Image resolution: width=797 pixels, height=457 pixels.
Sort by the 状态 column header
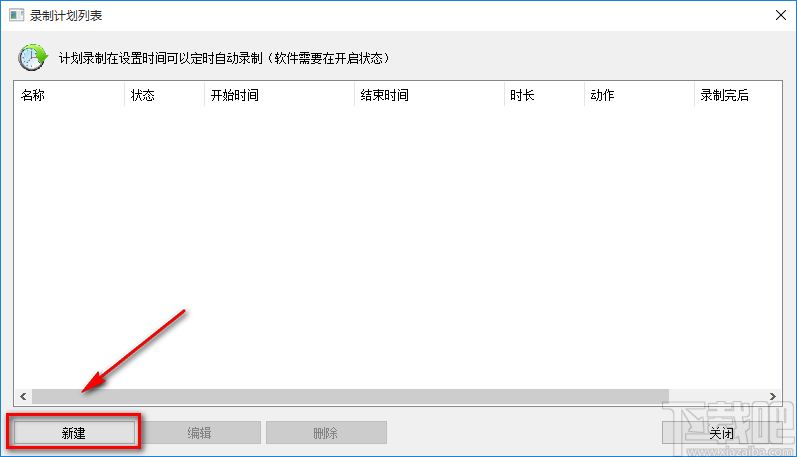pyautogui.click(x=164, y=95)
